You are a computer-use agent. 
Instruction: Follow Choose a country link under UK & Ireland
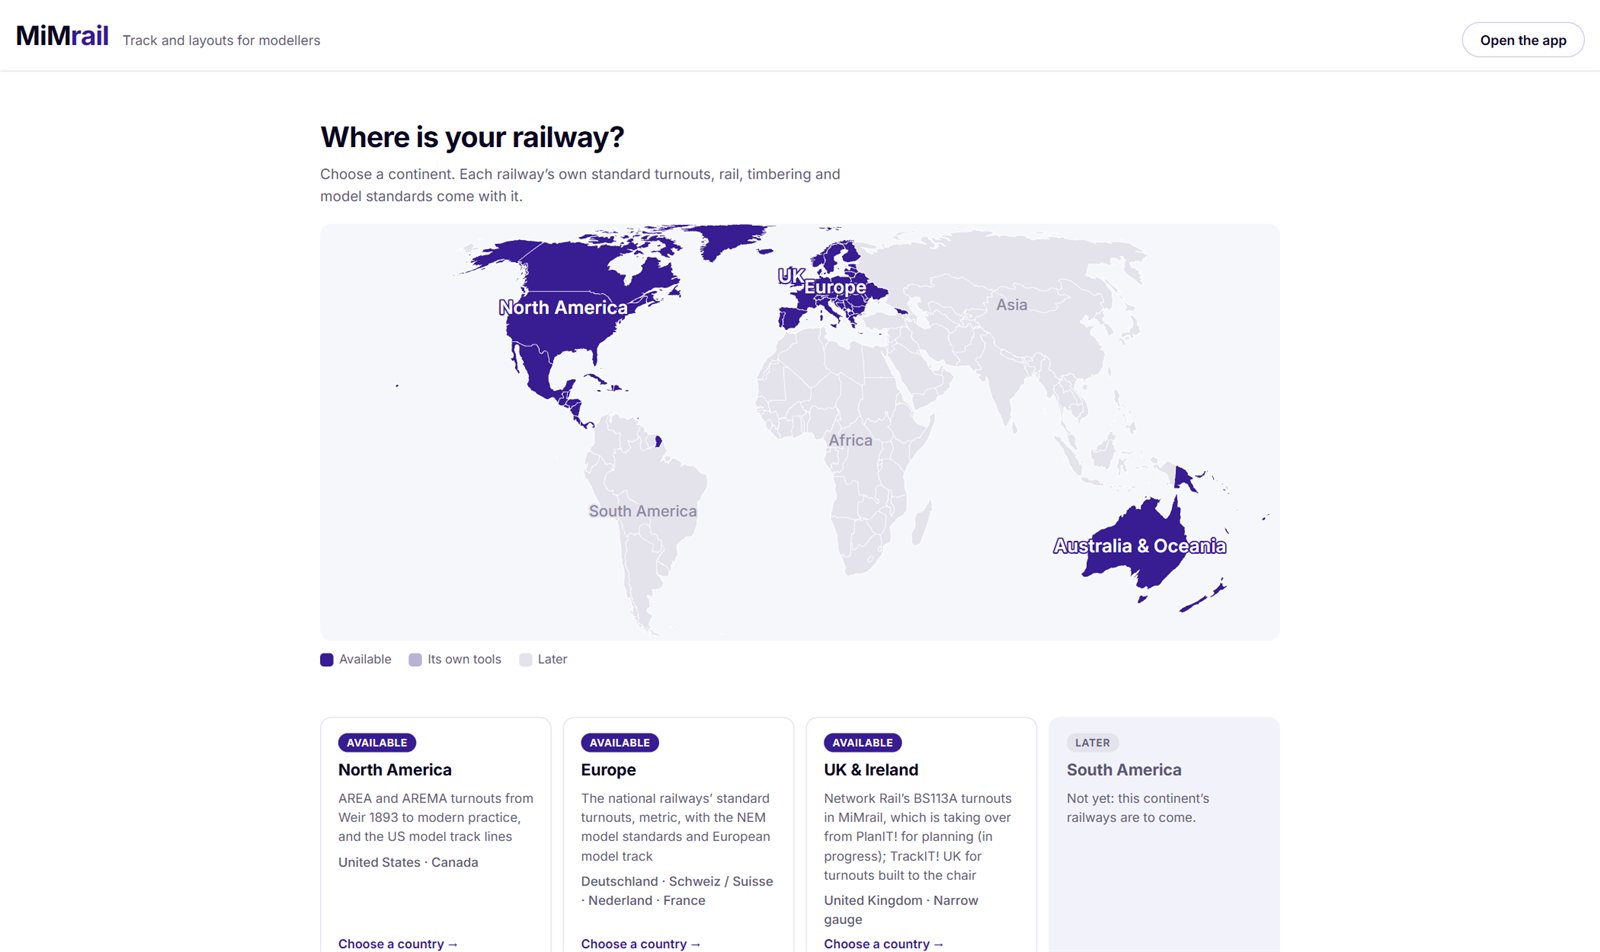884,944
